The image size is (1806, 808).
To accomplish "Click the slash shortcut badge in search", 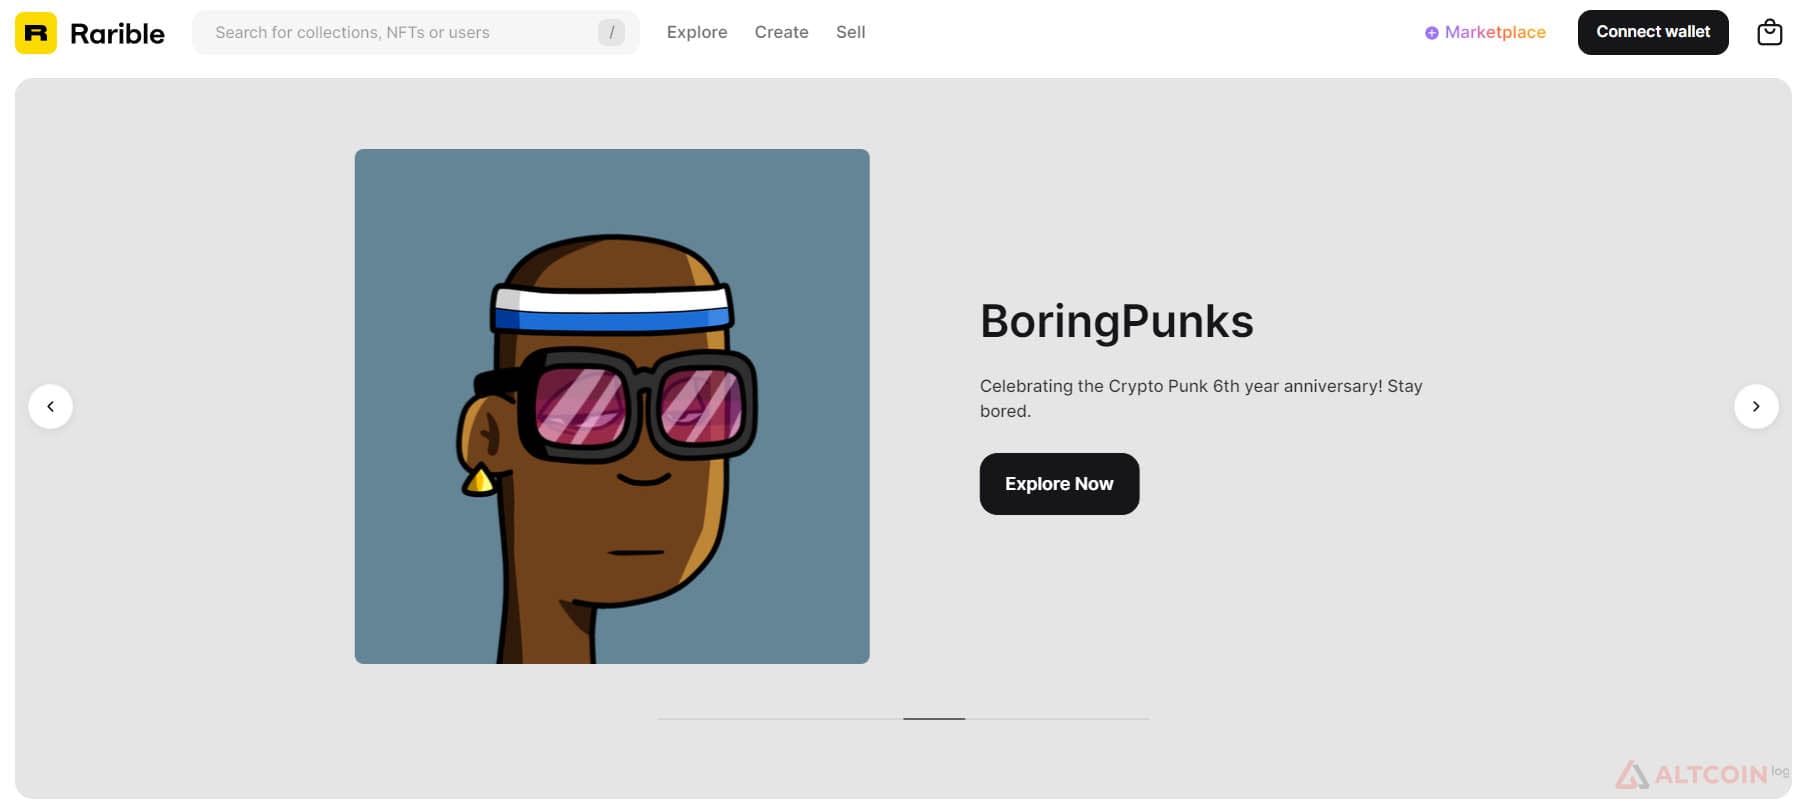I will (x=611, y=32).
